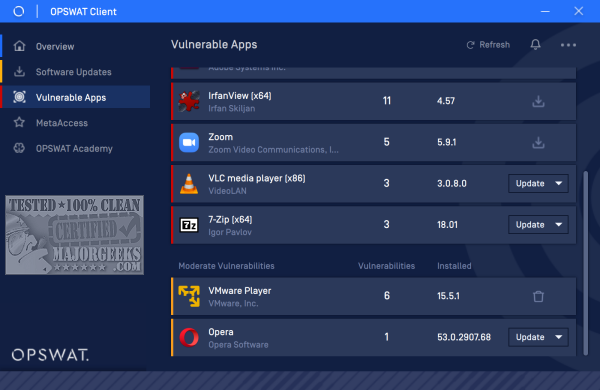Go to OPSWAT Academy

click(x=75, y=148)
